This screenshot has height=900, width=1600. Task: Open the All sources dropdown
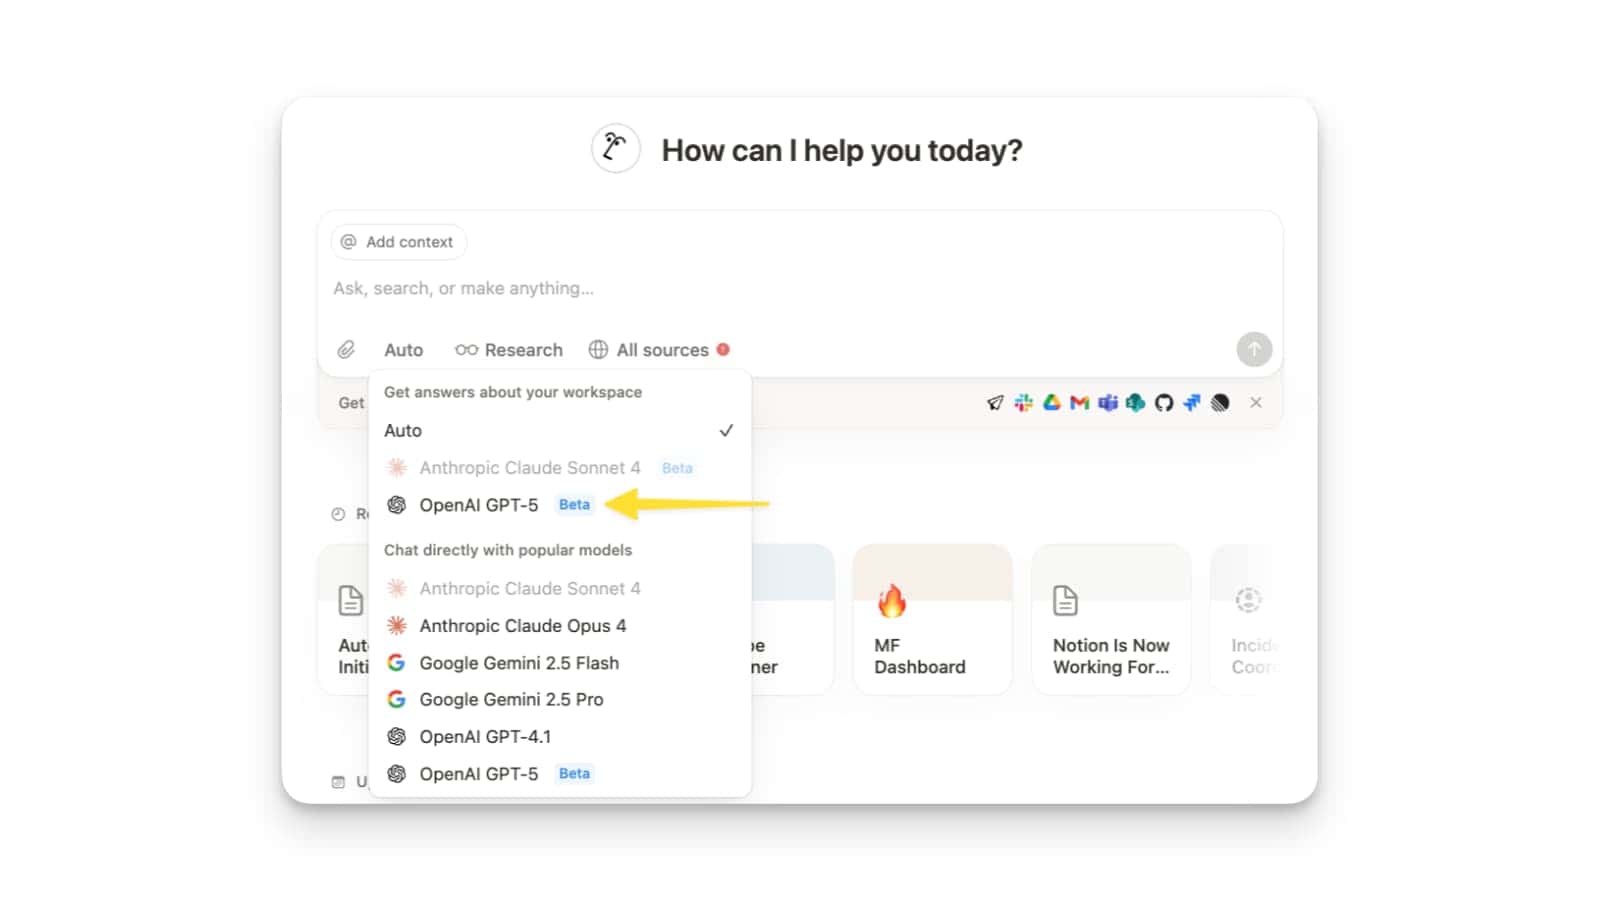[x=659, y=350]
